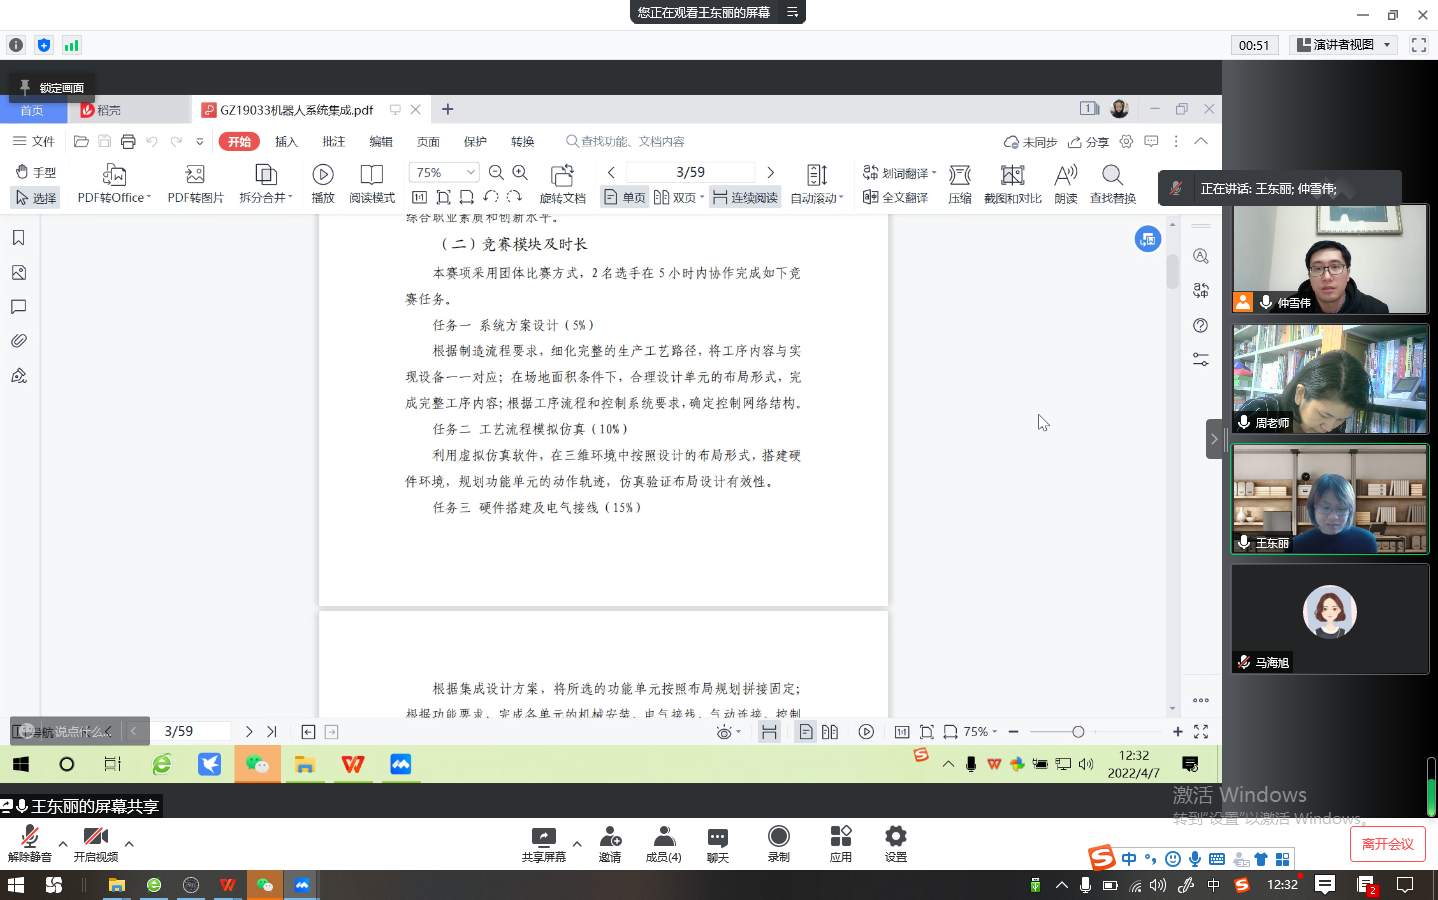This screenshot has height=900, width=1438.
Task: Click the 分享 share button
Action: pyautogui.click(x=1088, y=142)
